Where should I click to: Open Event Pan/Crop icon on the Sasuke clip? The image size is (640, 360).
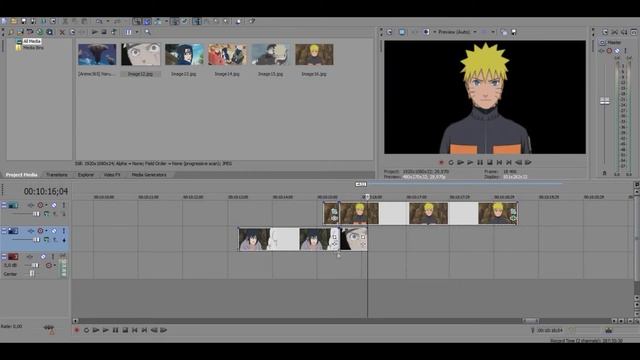[334, 237]
